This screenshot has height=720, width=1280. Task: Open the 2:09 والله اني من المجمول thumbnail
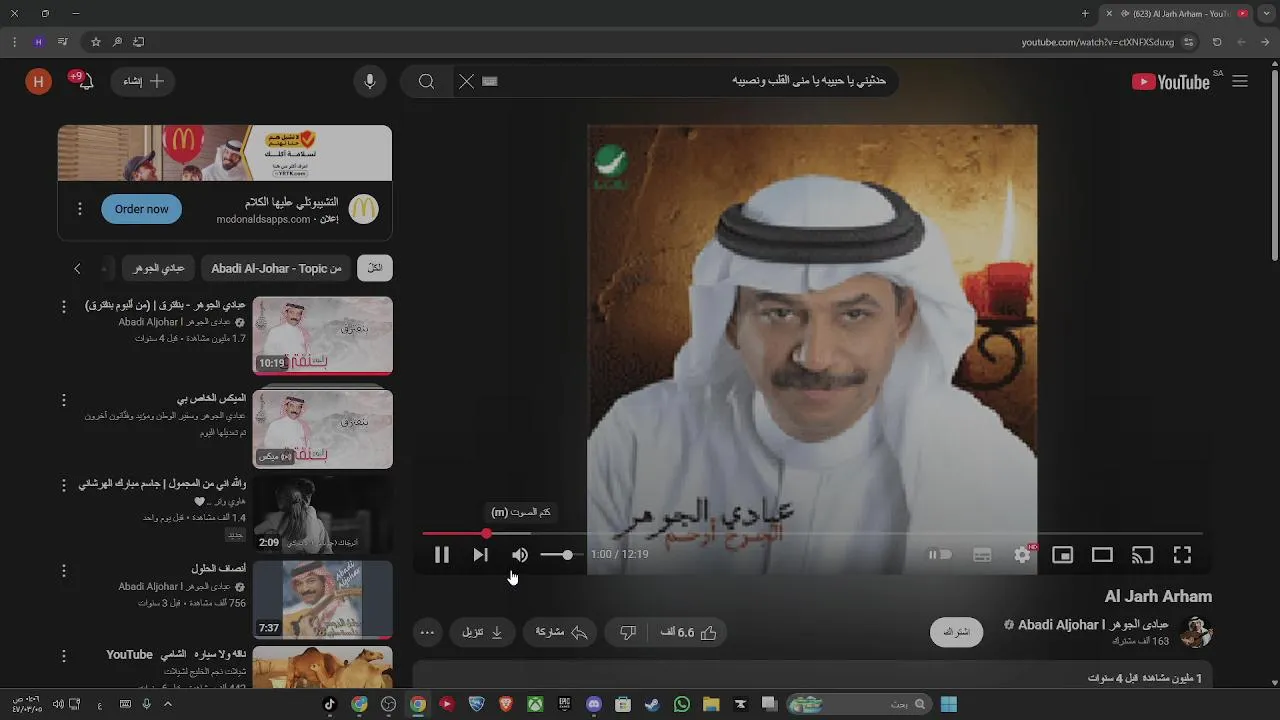point(322,514)
